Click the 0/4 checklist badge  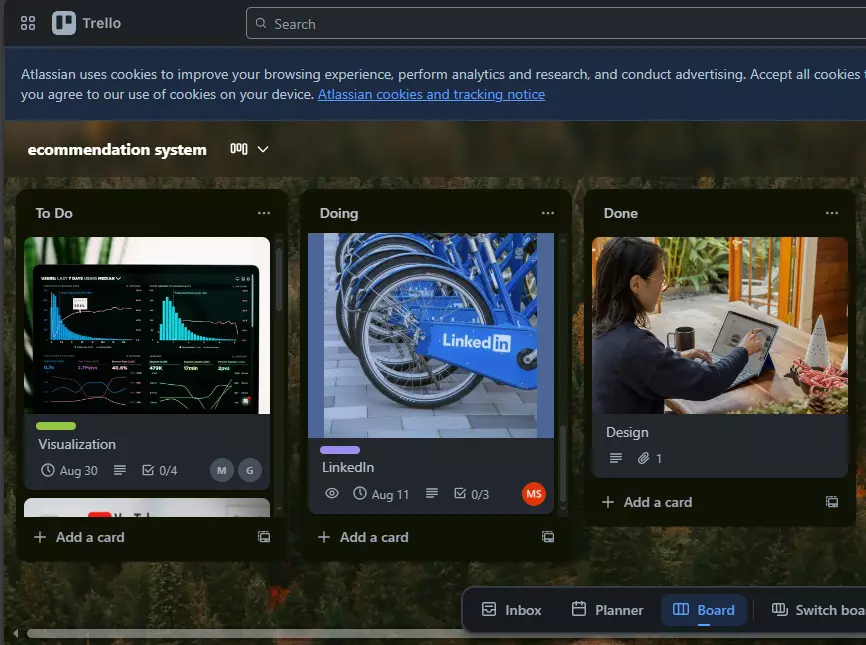coord(160,470)
